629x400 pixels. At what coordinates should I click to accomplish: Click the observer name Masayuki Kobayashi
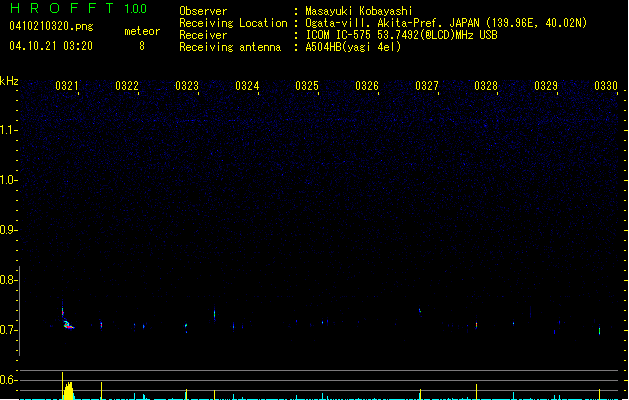tap(359, 11)
